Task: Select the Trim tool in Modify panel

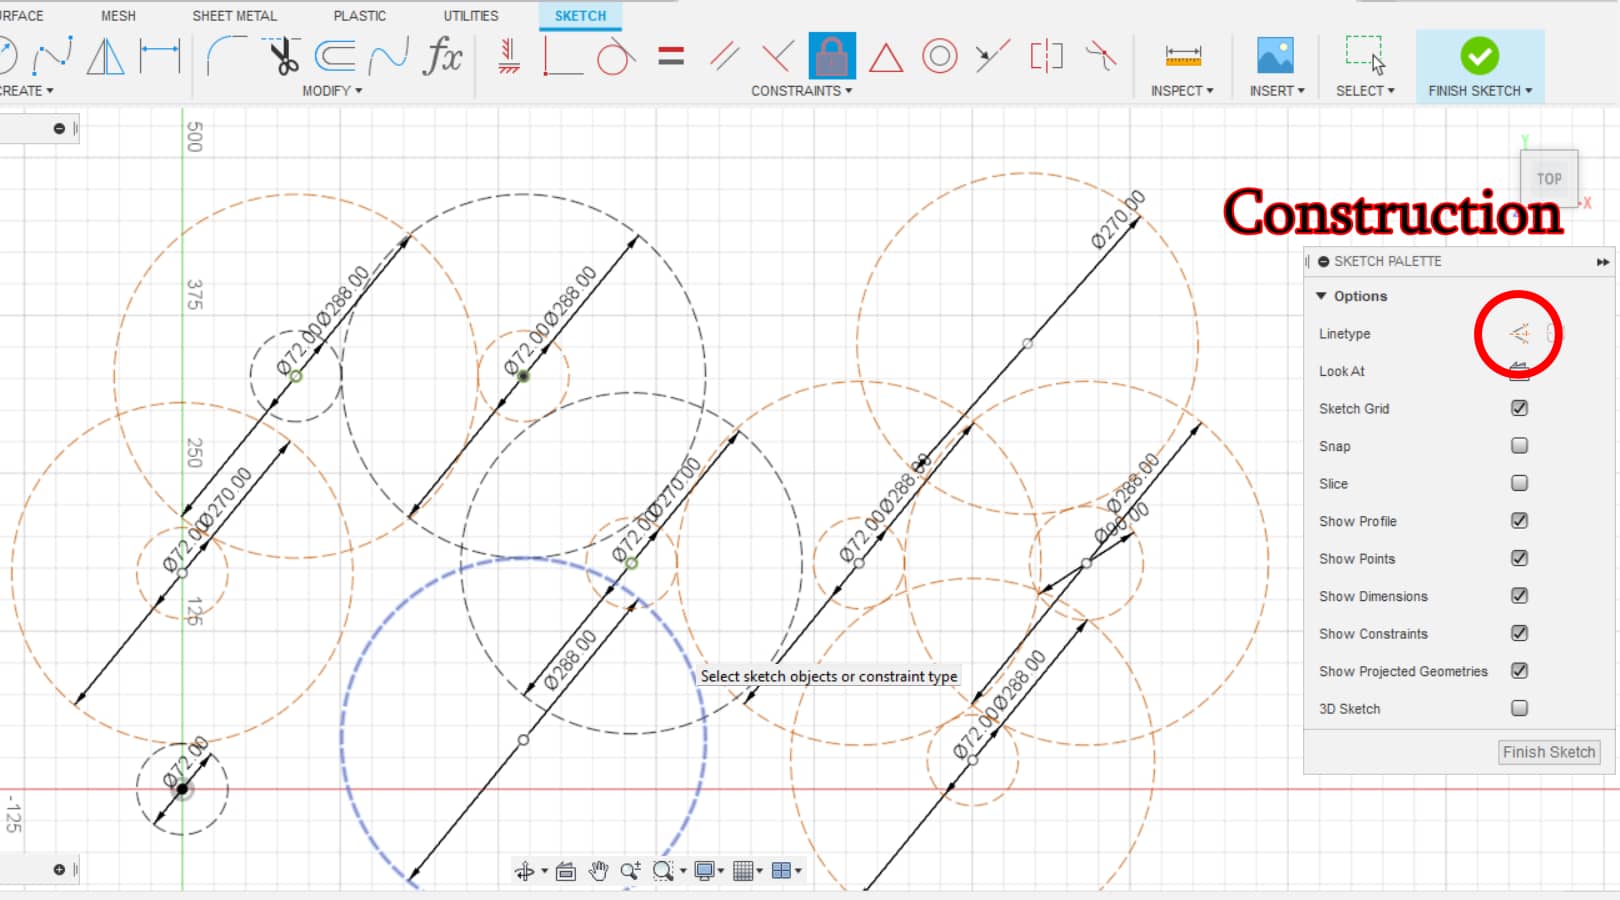Action: pos(285,57)
